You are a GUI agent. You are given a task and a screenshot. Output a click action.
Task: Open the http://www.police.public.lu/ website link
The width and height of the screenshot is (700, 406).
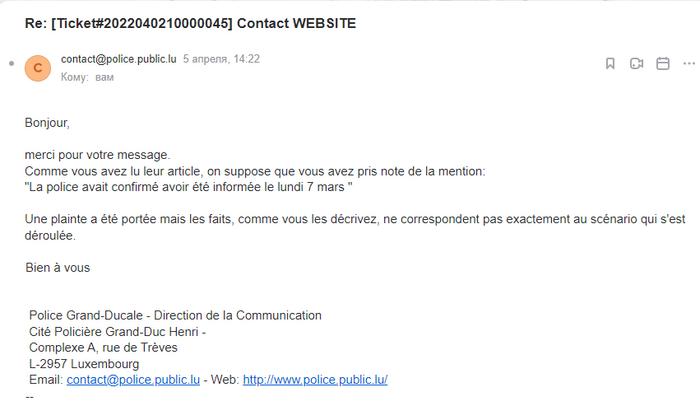pos(315,380)
